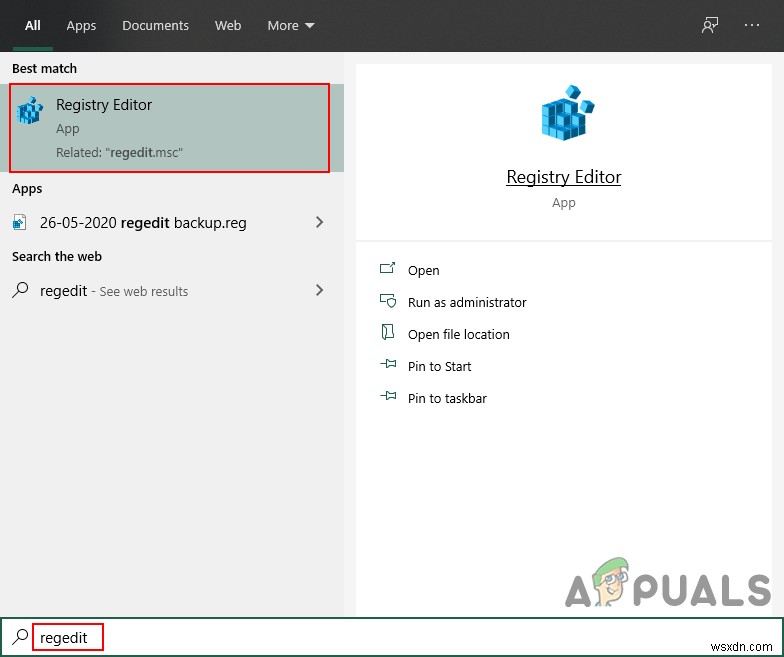Click the search field containing regedit
The image size is (784, 657).
click(392, 638)
